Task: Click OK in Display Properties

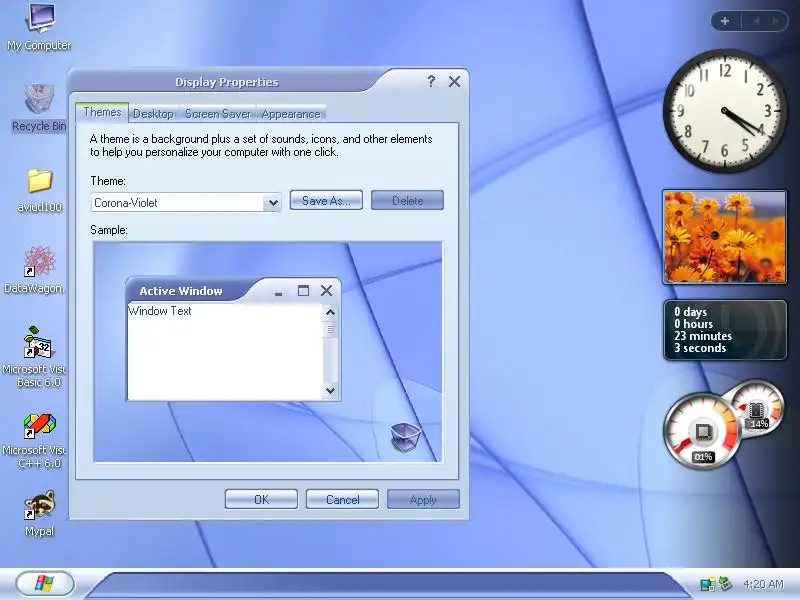Action: 261,499
